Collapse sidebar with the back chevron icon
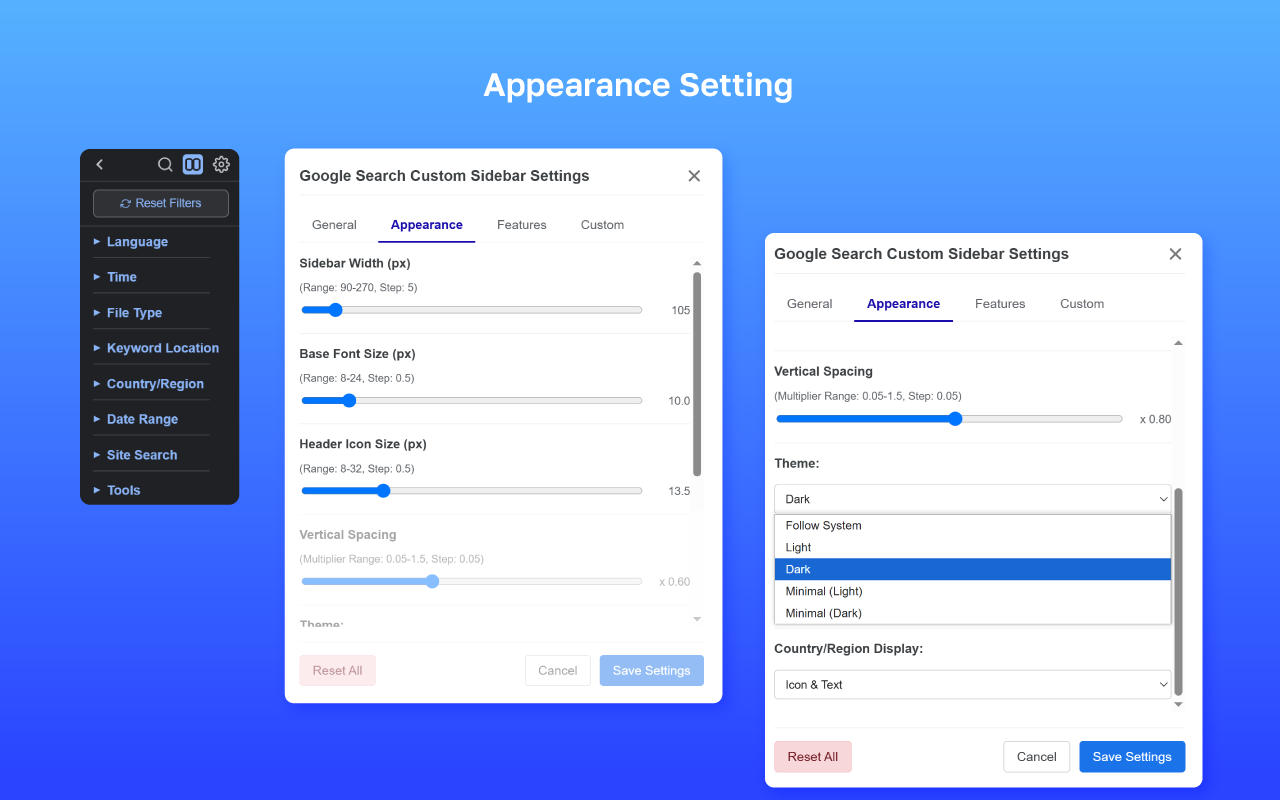Screen dimensions: 1280x800 [x=99, y=164]
